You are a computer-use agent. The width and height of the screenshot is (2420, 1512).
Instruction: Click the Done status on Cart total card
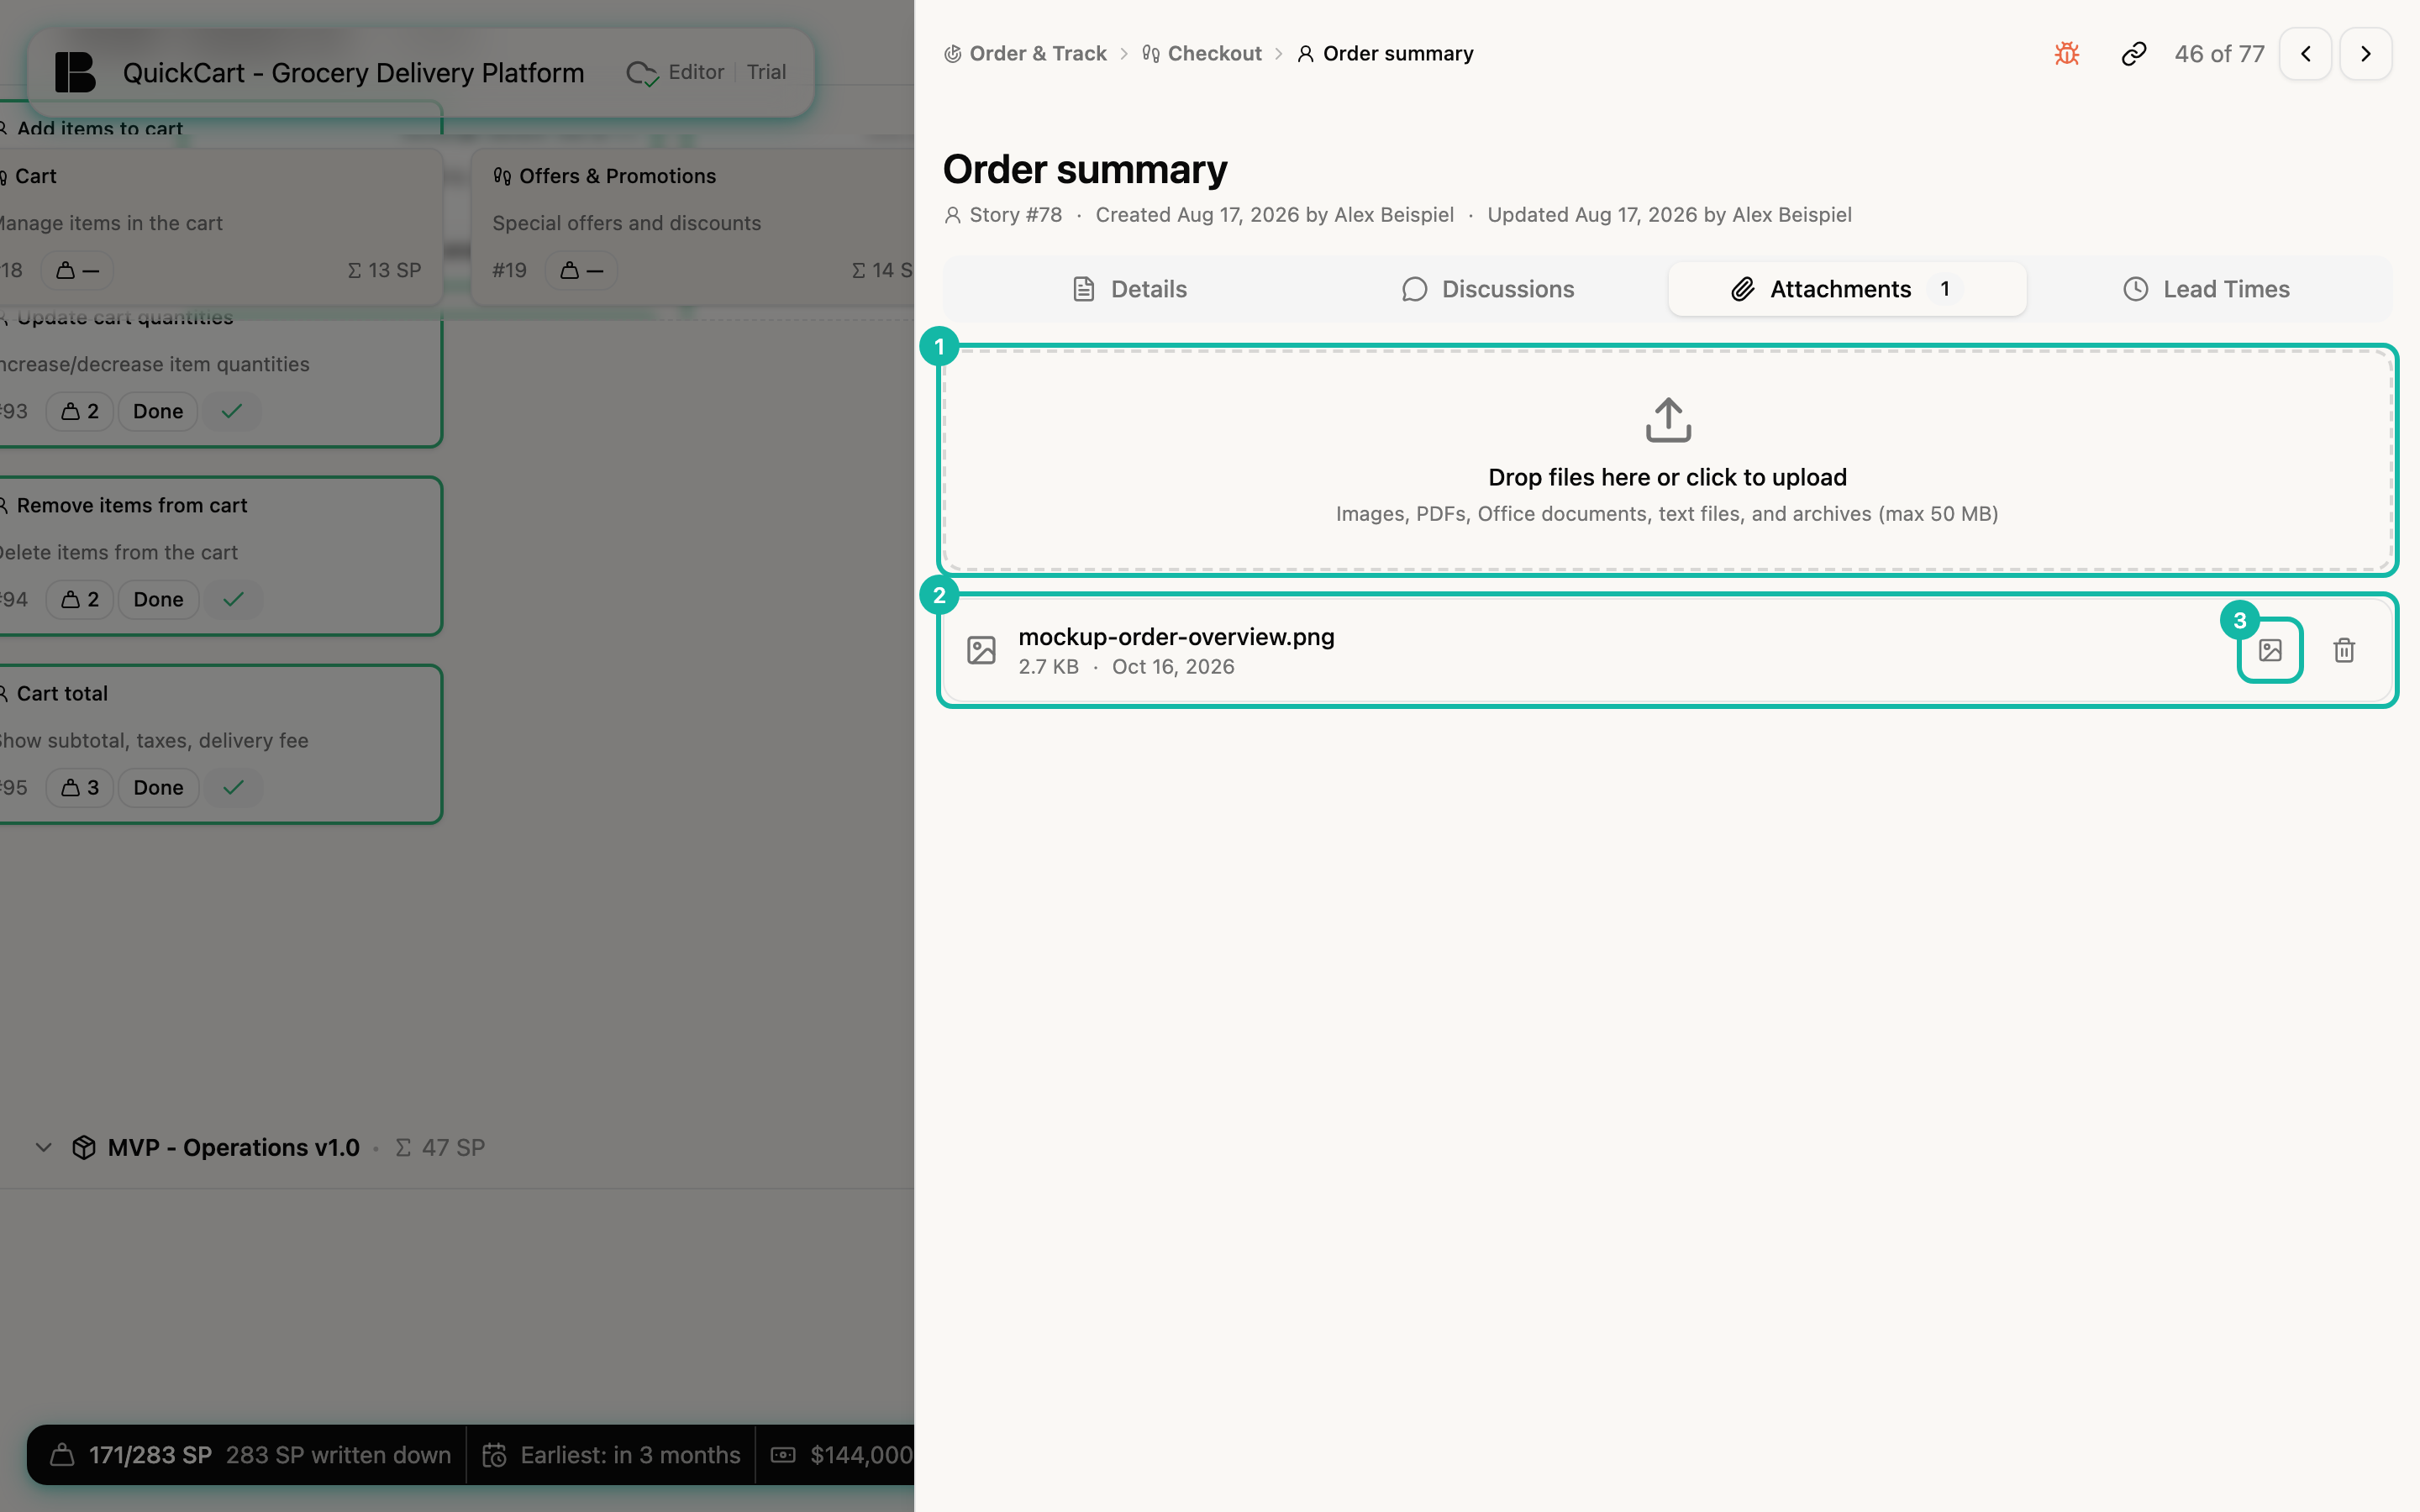point(158,787)
